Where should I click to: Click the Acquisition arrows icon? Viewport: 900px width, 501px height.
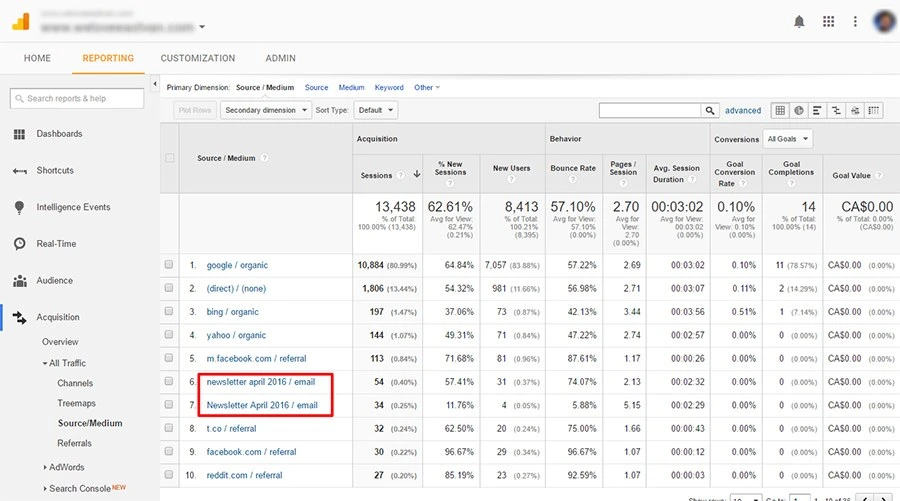coord(20,317)
